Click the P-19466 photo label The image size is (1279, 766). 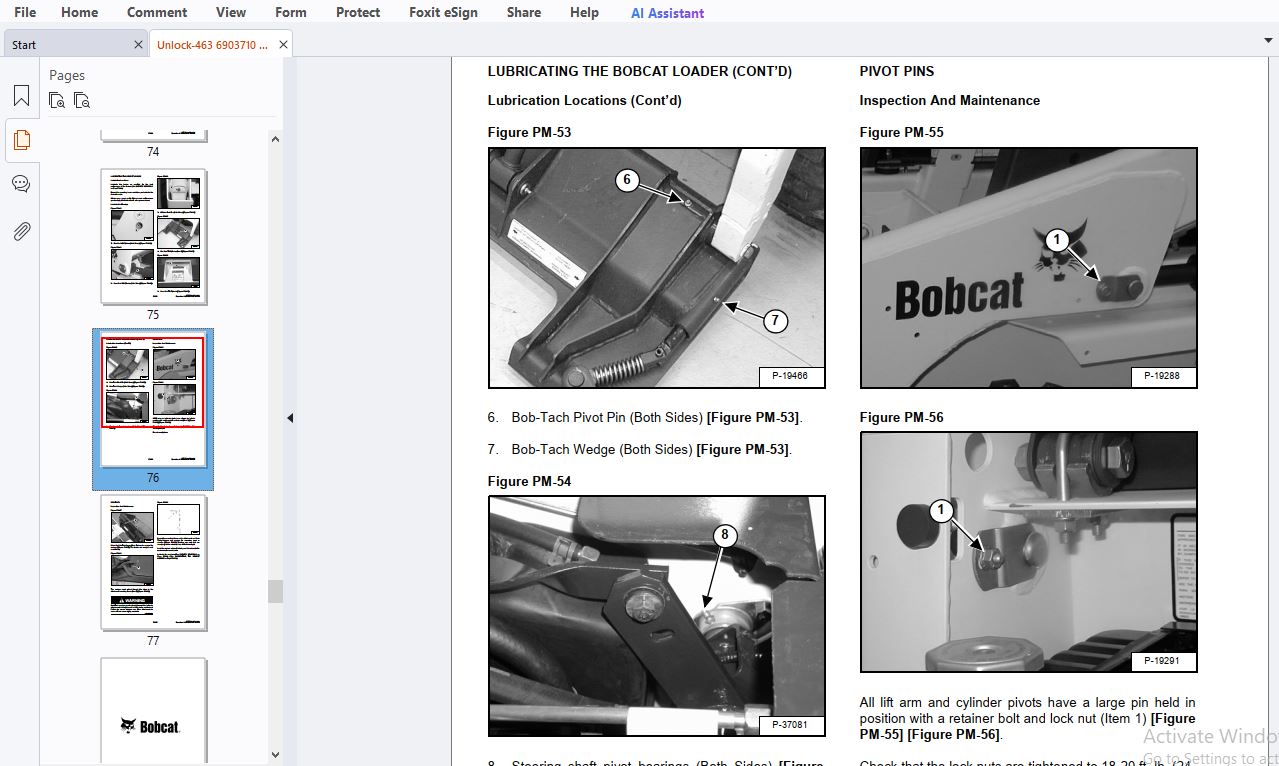[790, 376]
